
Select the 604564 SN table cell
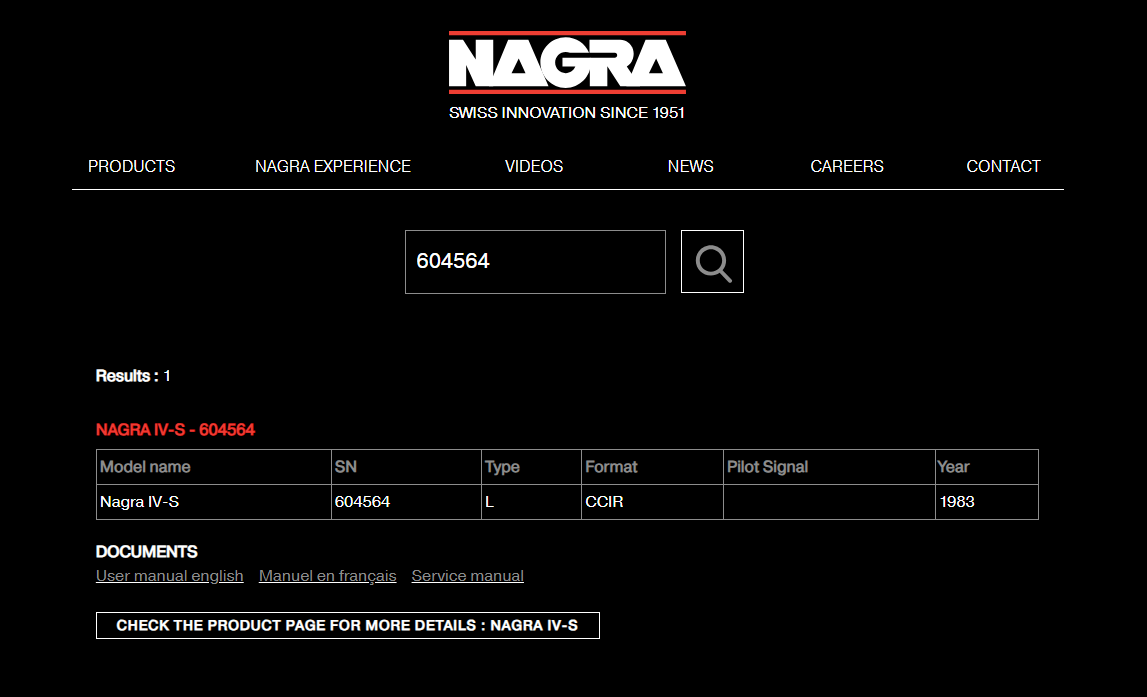(406, 502)
